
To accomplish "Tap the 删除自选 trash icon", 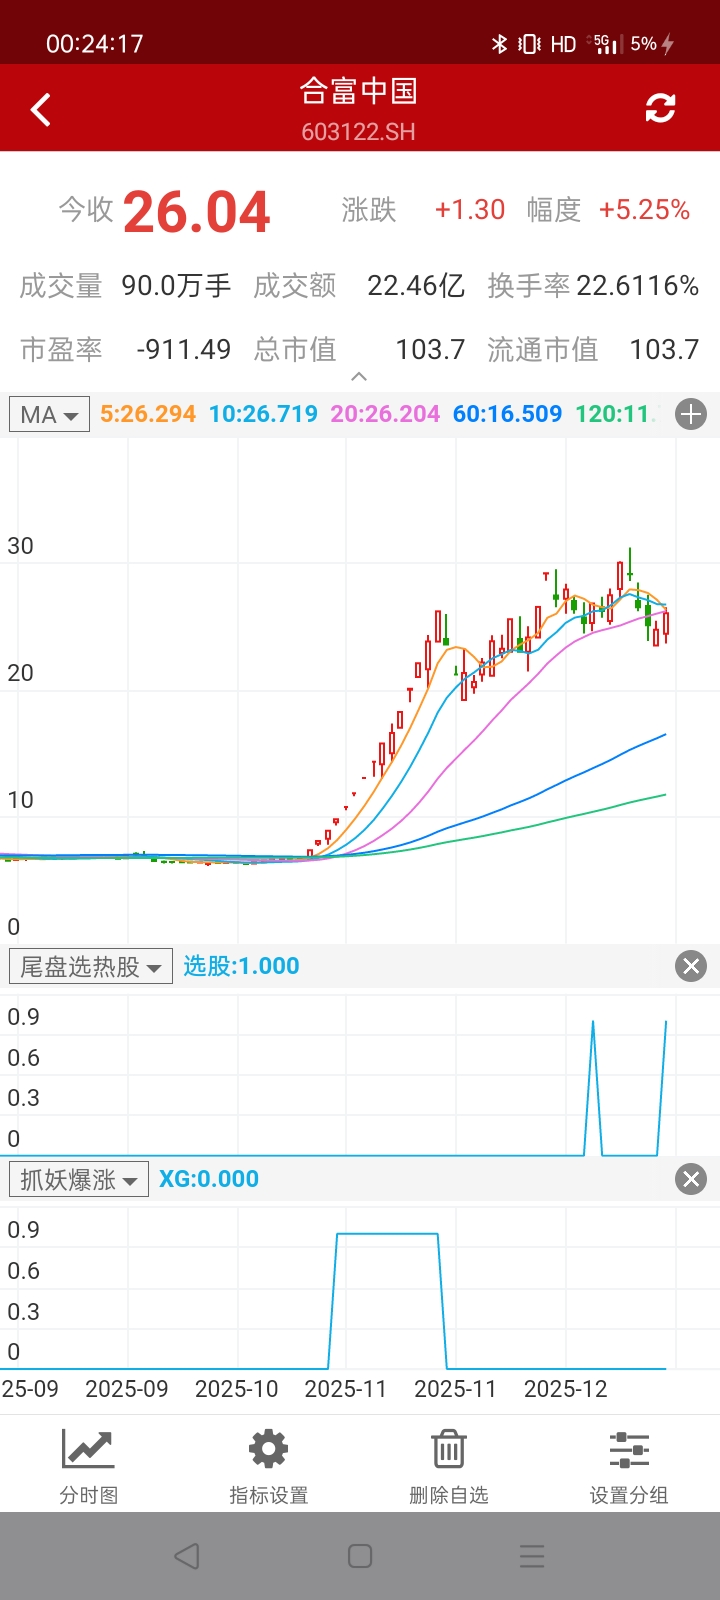I will click(x=448, y=1465).
